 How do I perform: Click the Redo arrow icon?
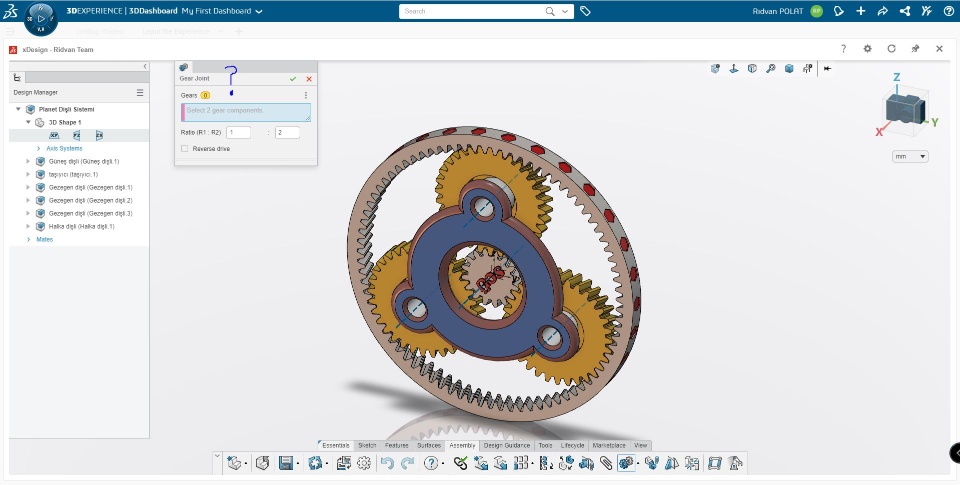(x=407, y=463)
